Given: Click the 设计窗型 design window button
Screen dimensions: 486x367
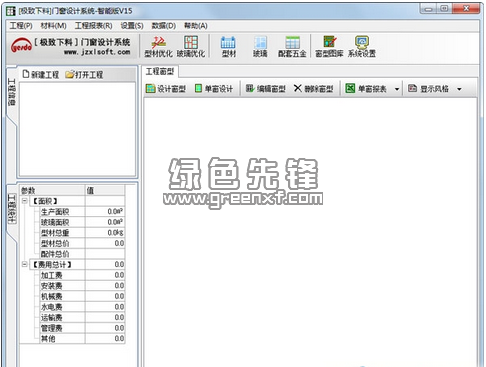Looking at the screenshot, I should (x=166, y=89).
